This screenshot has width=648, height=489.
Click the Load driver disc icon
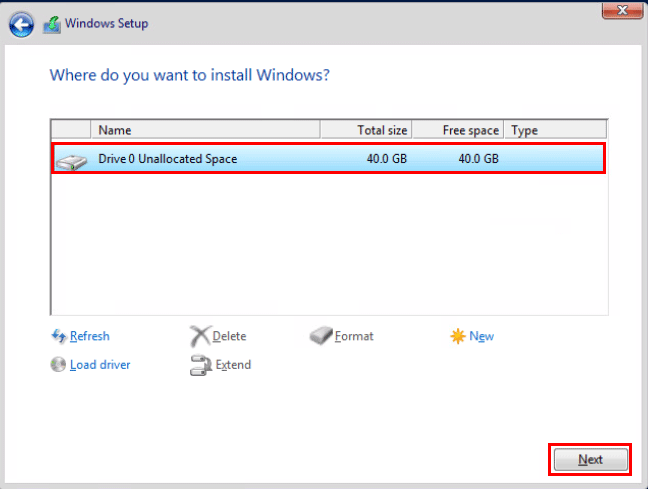58,365
